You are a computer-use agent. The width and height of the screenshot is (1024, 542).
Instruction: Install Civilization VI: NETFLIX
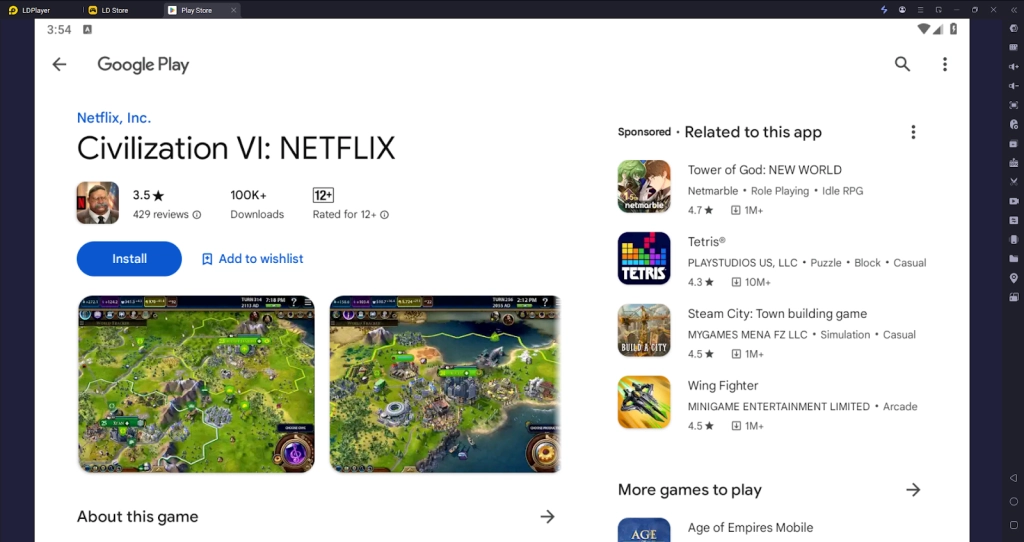(x=129, y=259)
